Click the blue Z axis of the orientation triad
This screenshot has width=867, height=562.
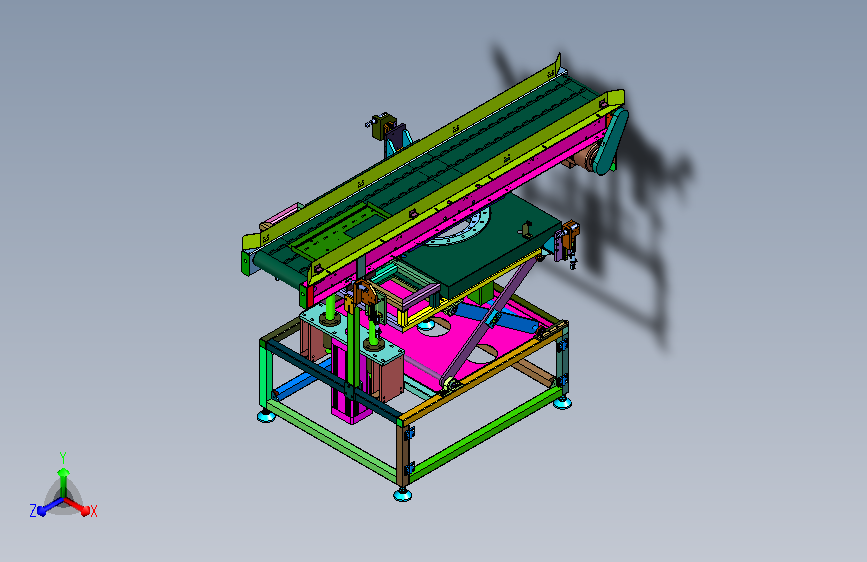click(x=50, y=506)
